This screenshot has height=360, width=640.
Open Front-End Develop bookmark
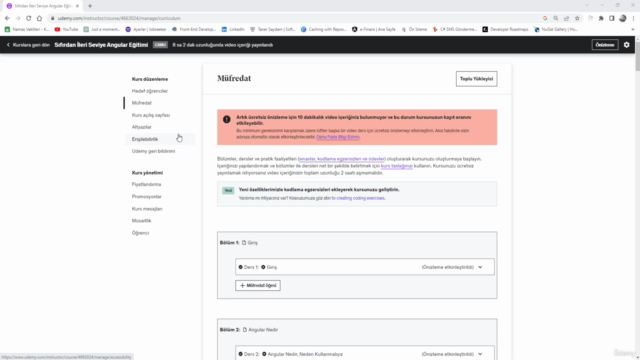point(194,29)
